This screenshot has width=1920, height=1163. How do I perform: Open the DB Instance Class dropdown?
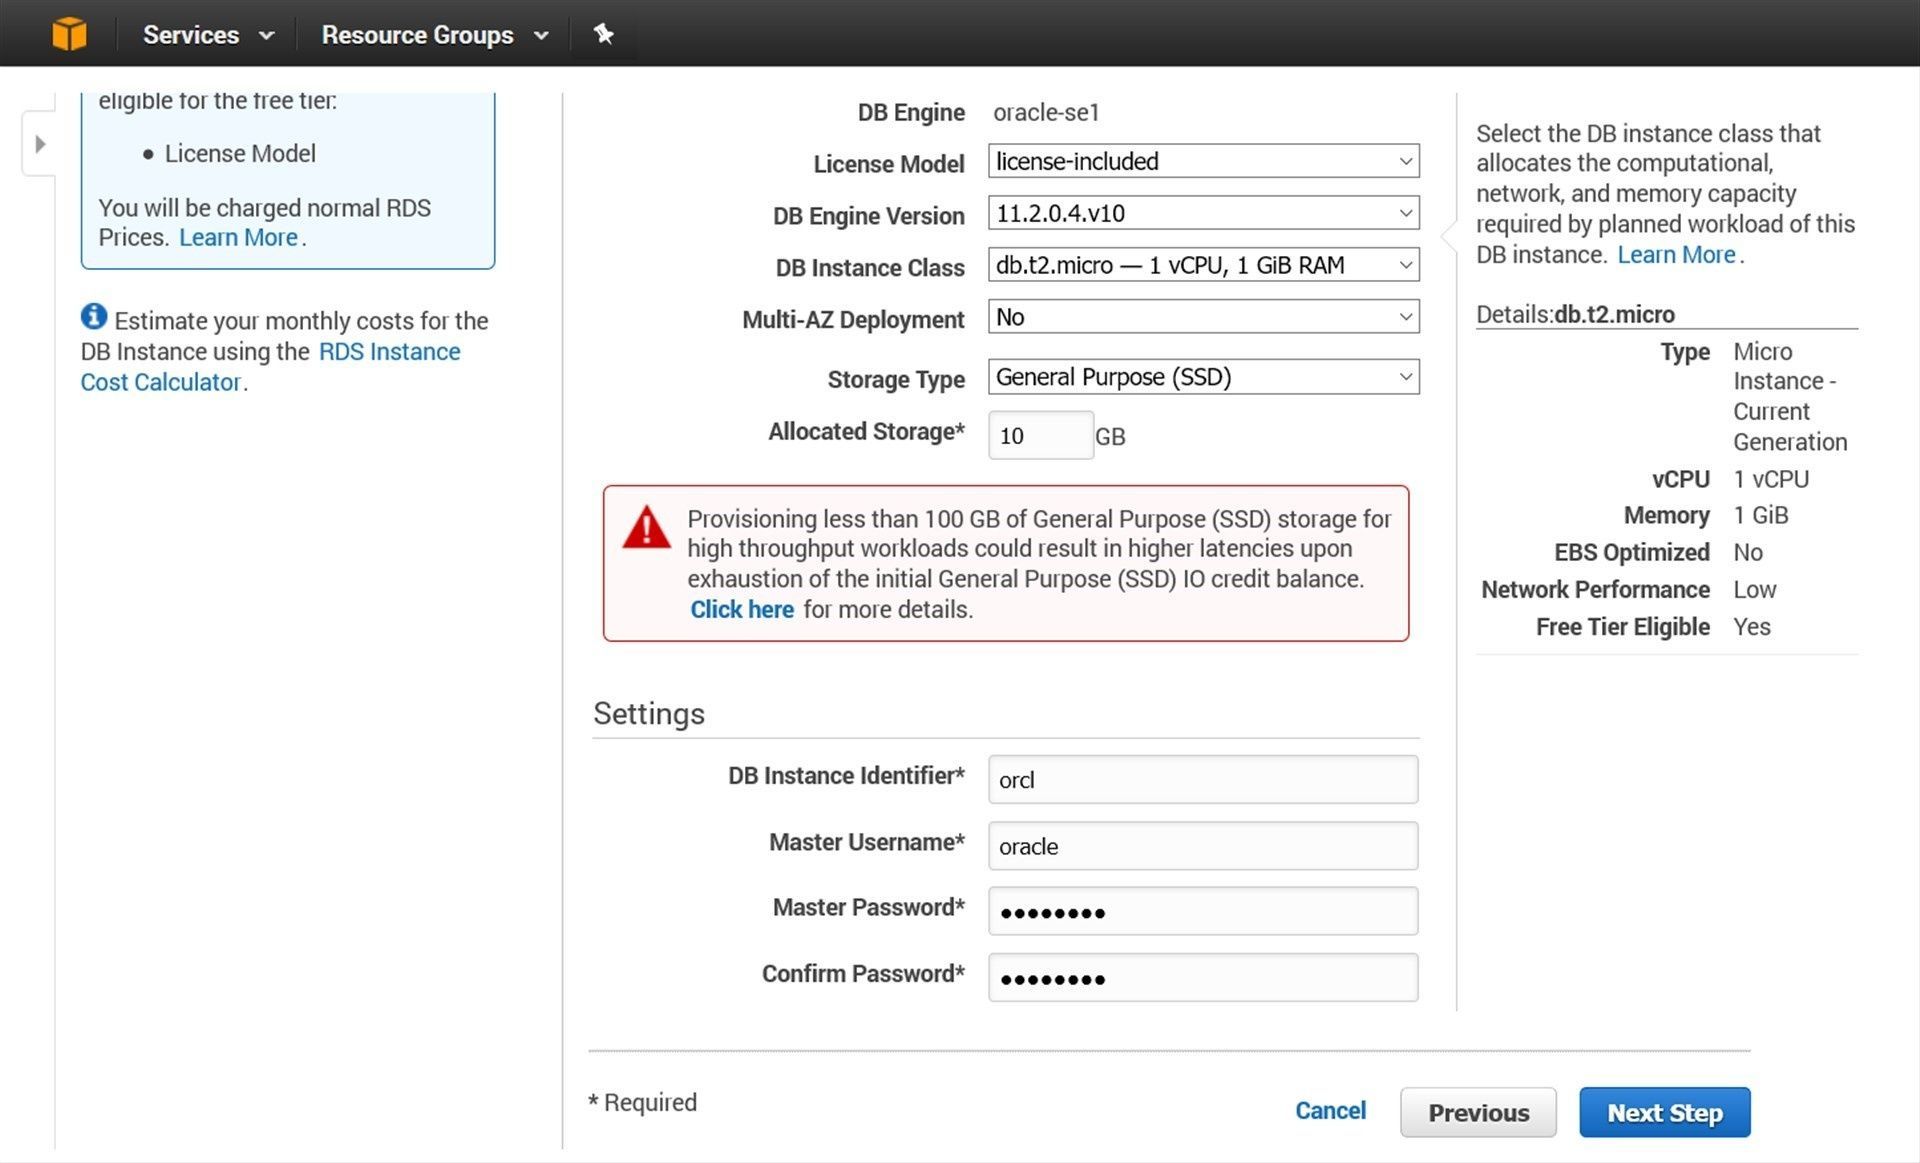[1203, 265]
